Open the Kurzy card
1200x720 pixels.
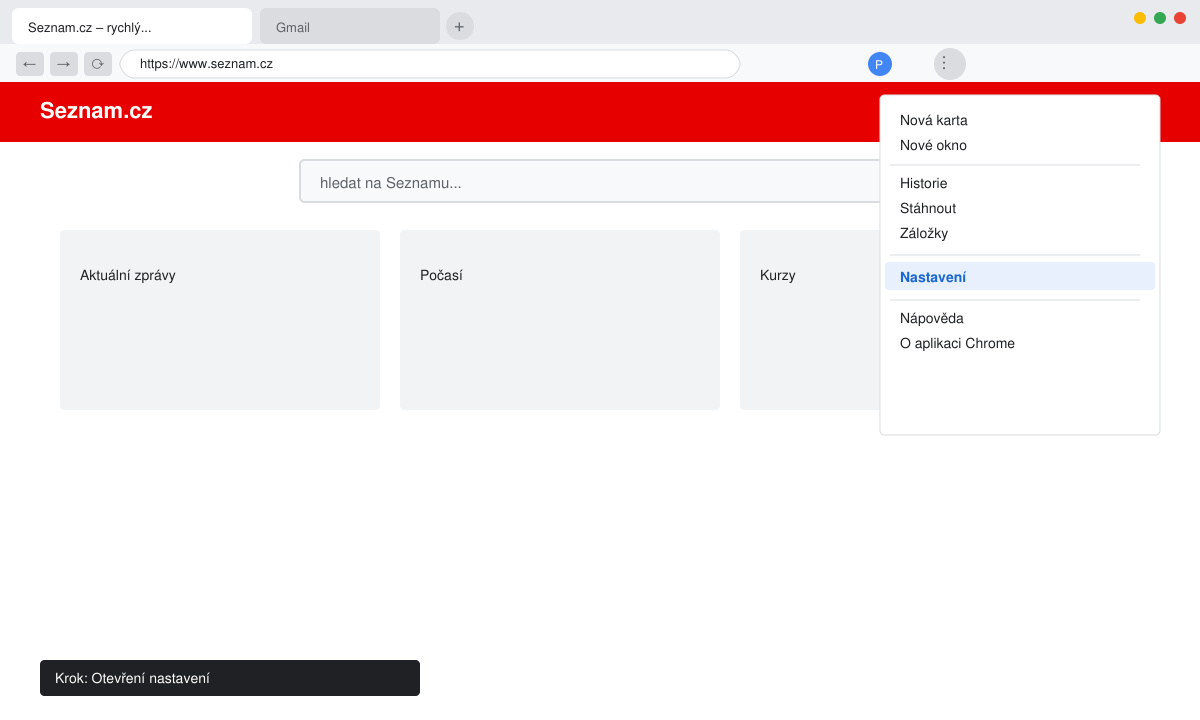tap(810, 320)
